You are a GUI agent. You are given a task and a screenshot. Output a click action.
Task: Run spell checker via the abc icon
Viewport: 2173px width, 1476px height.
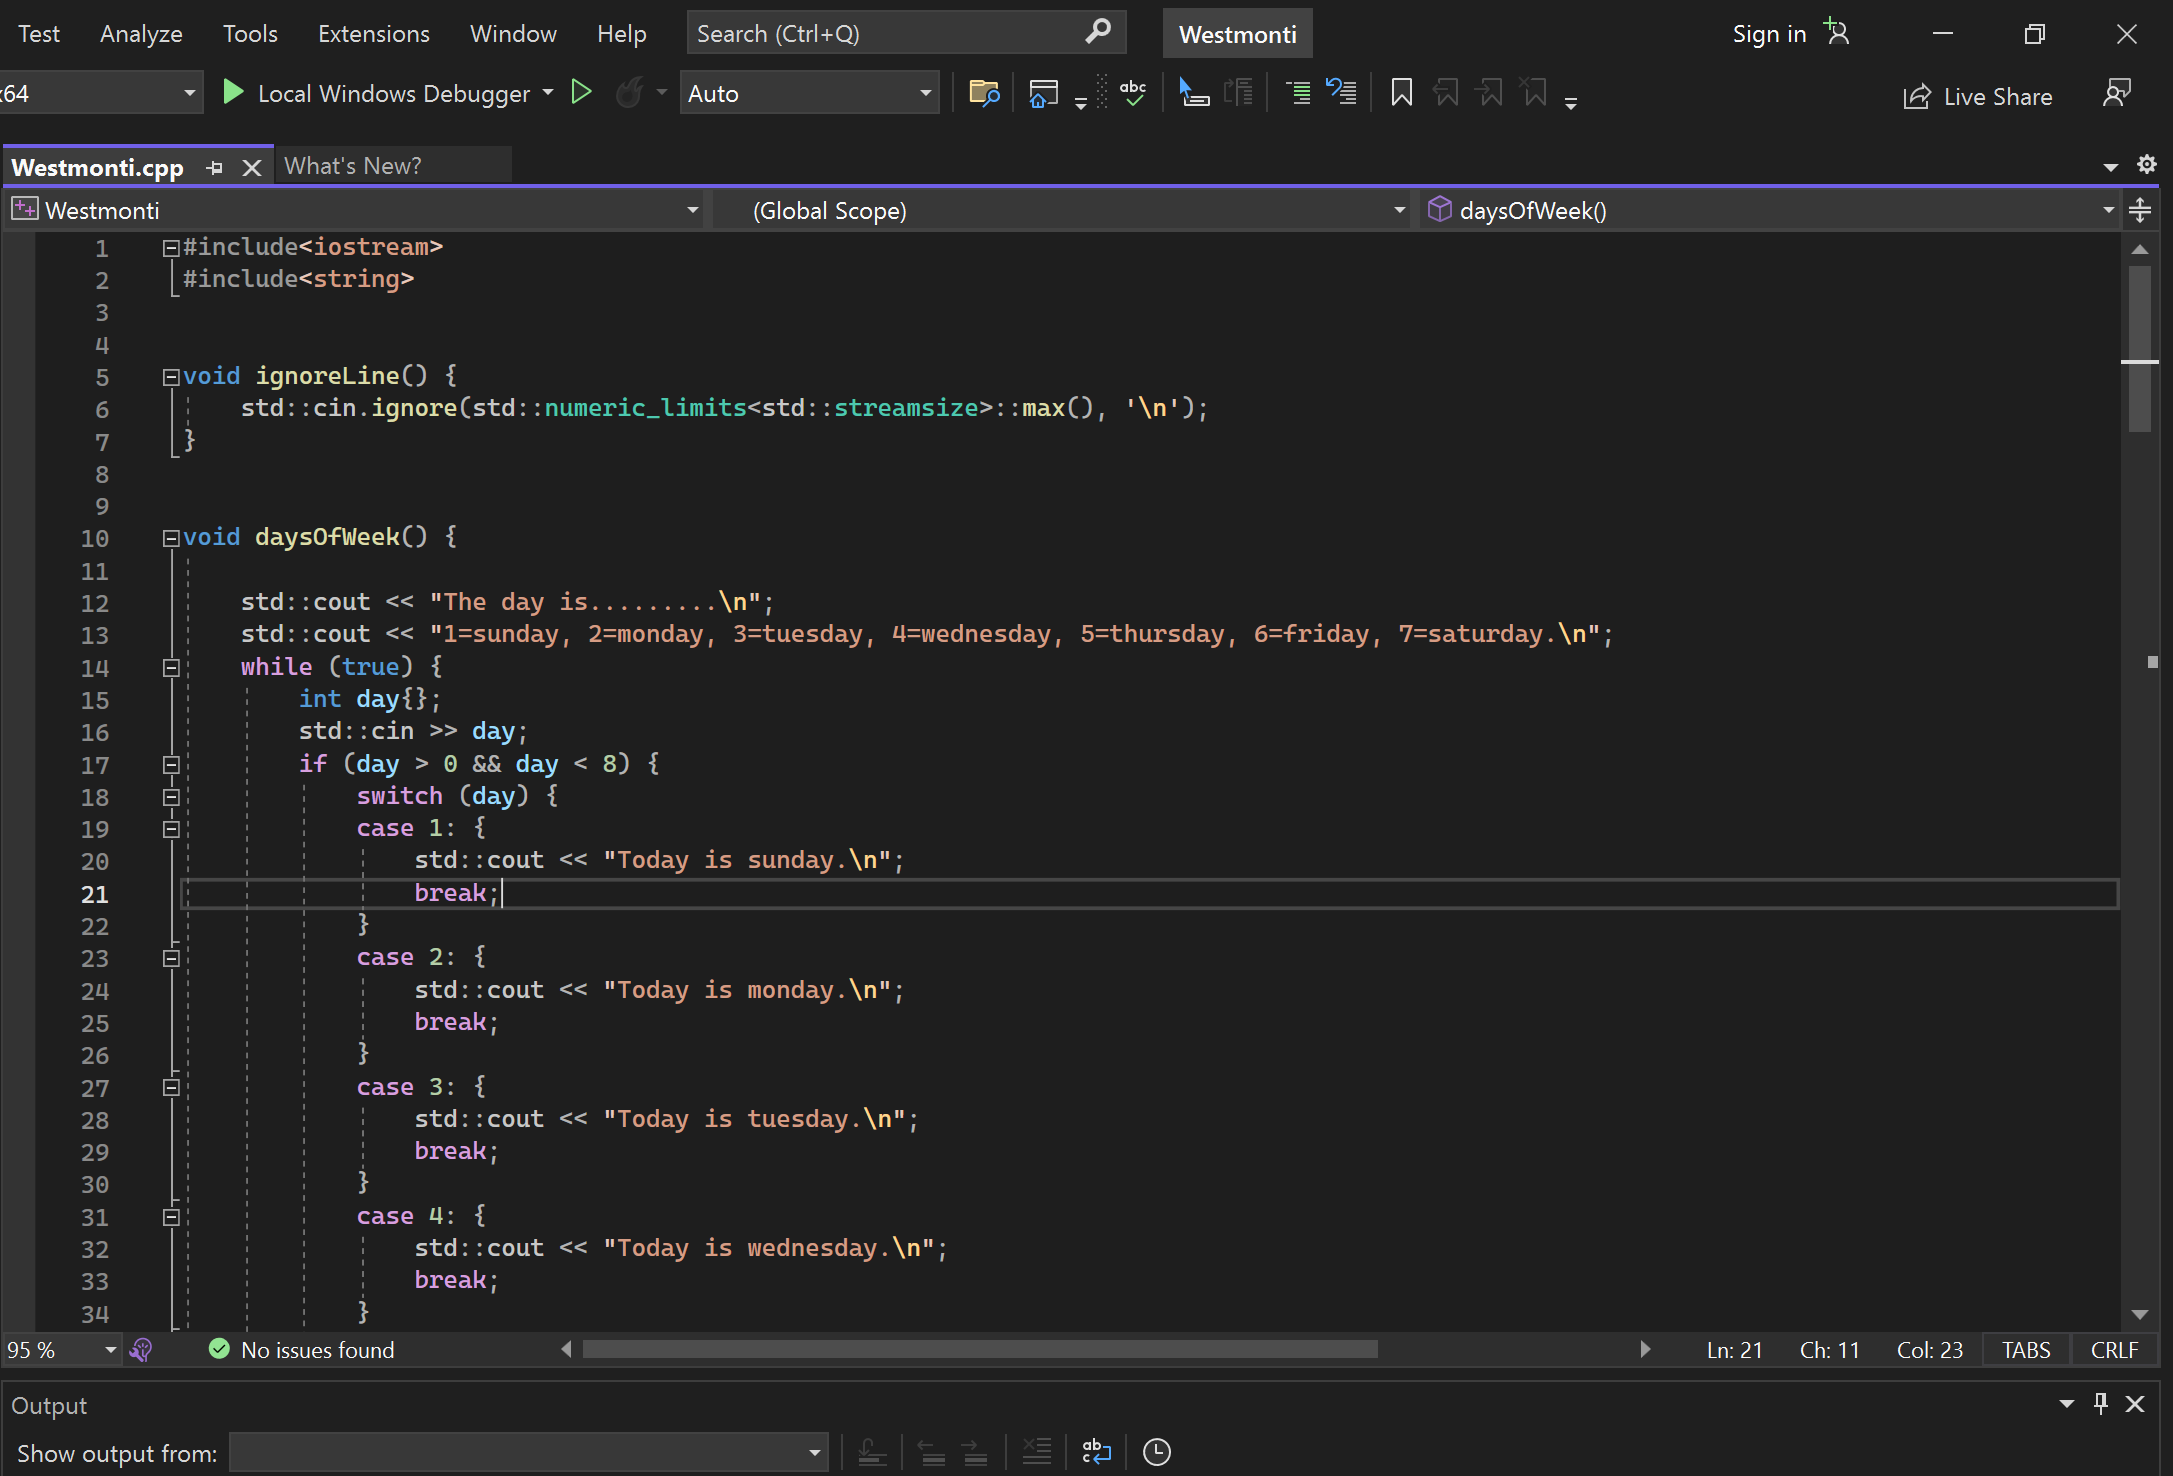[1133, 92]
